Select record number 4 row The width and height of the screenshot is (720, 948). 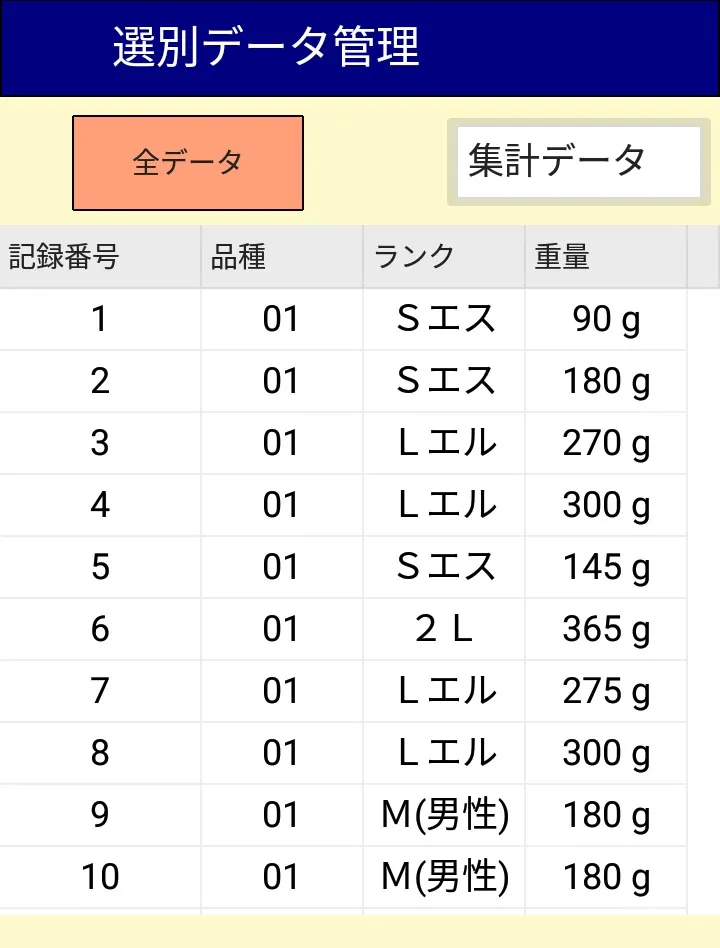(99, 506)
